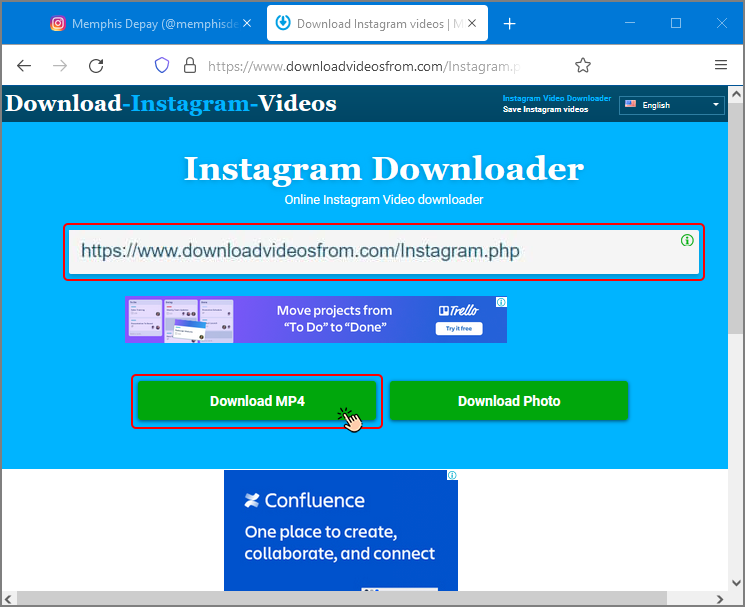Click the Online Instagram Video downloader subtitle
Viewport: 745px width, 607px height.
[x=384, y=199]
